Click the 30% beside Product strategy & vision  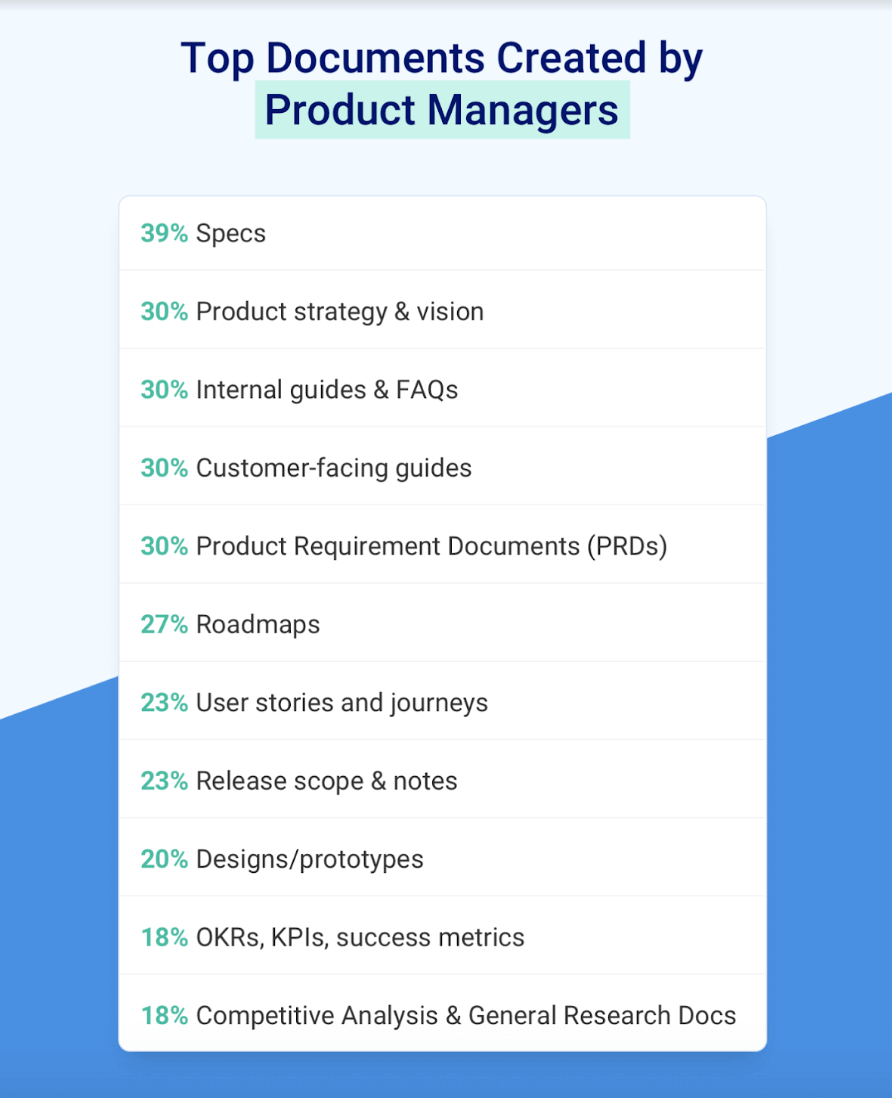[x=164, y=312]
